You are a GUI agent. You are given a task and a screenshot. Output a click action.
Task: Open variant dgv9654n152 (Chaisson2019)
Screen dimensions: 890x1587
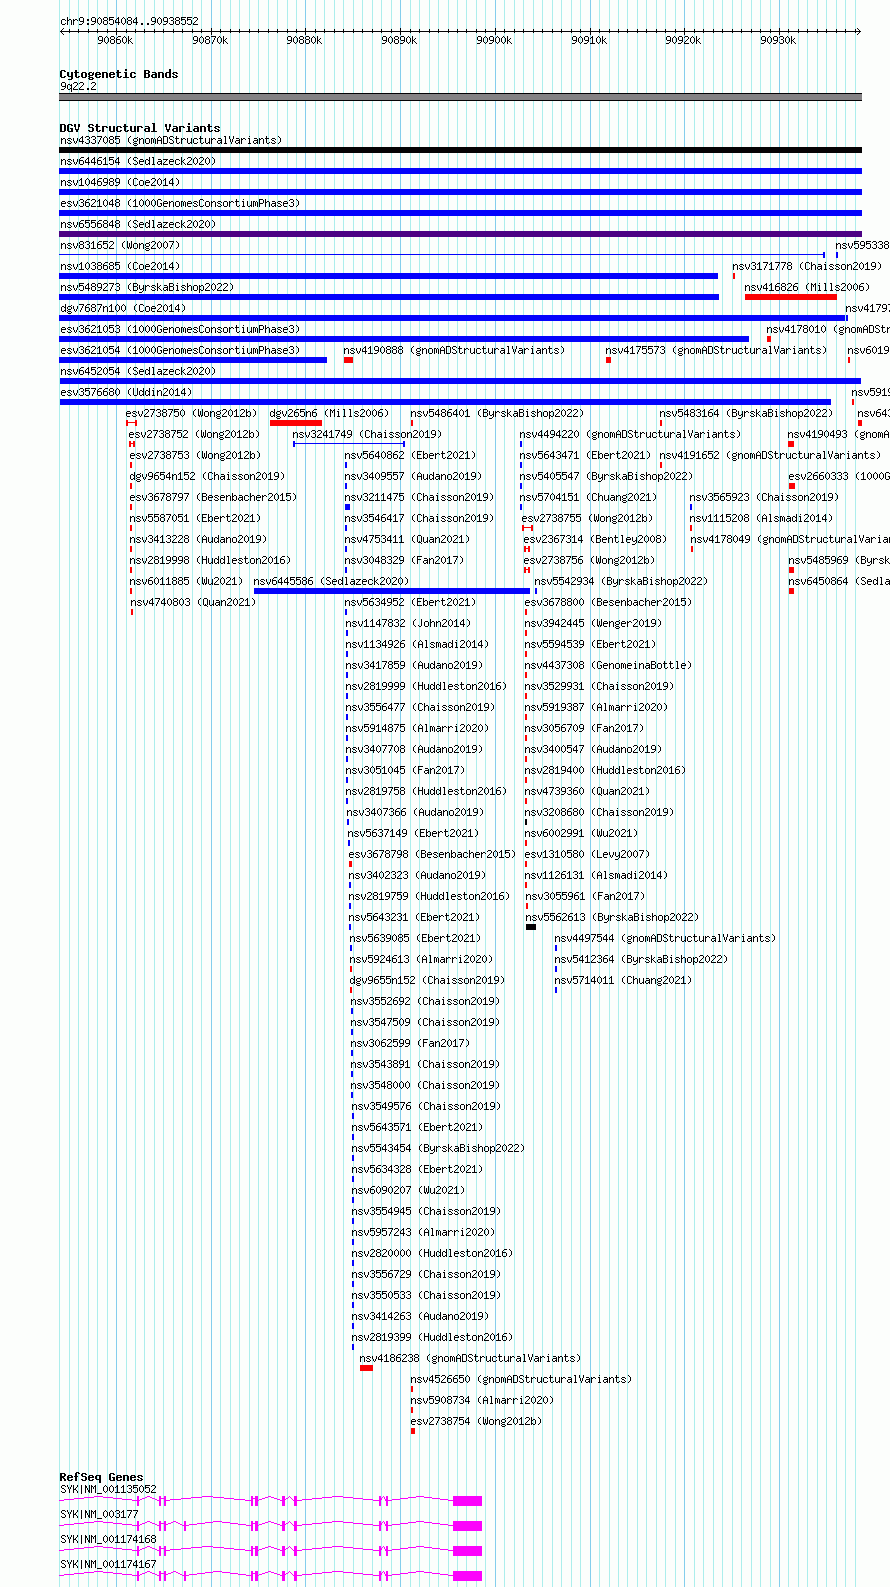(207, 476)
